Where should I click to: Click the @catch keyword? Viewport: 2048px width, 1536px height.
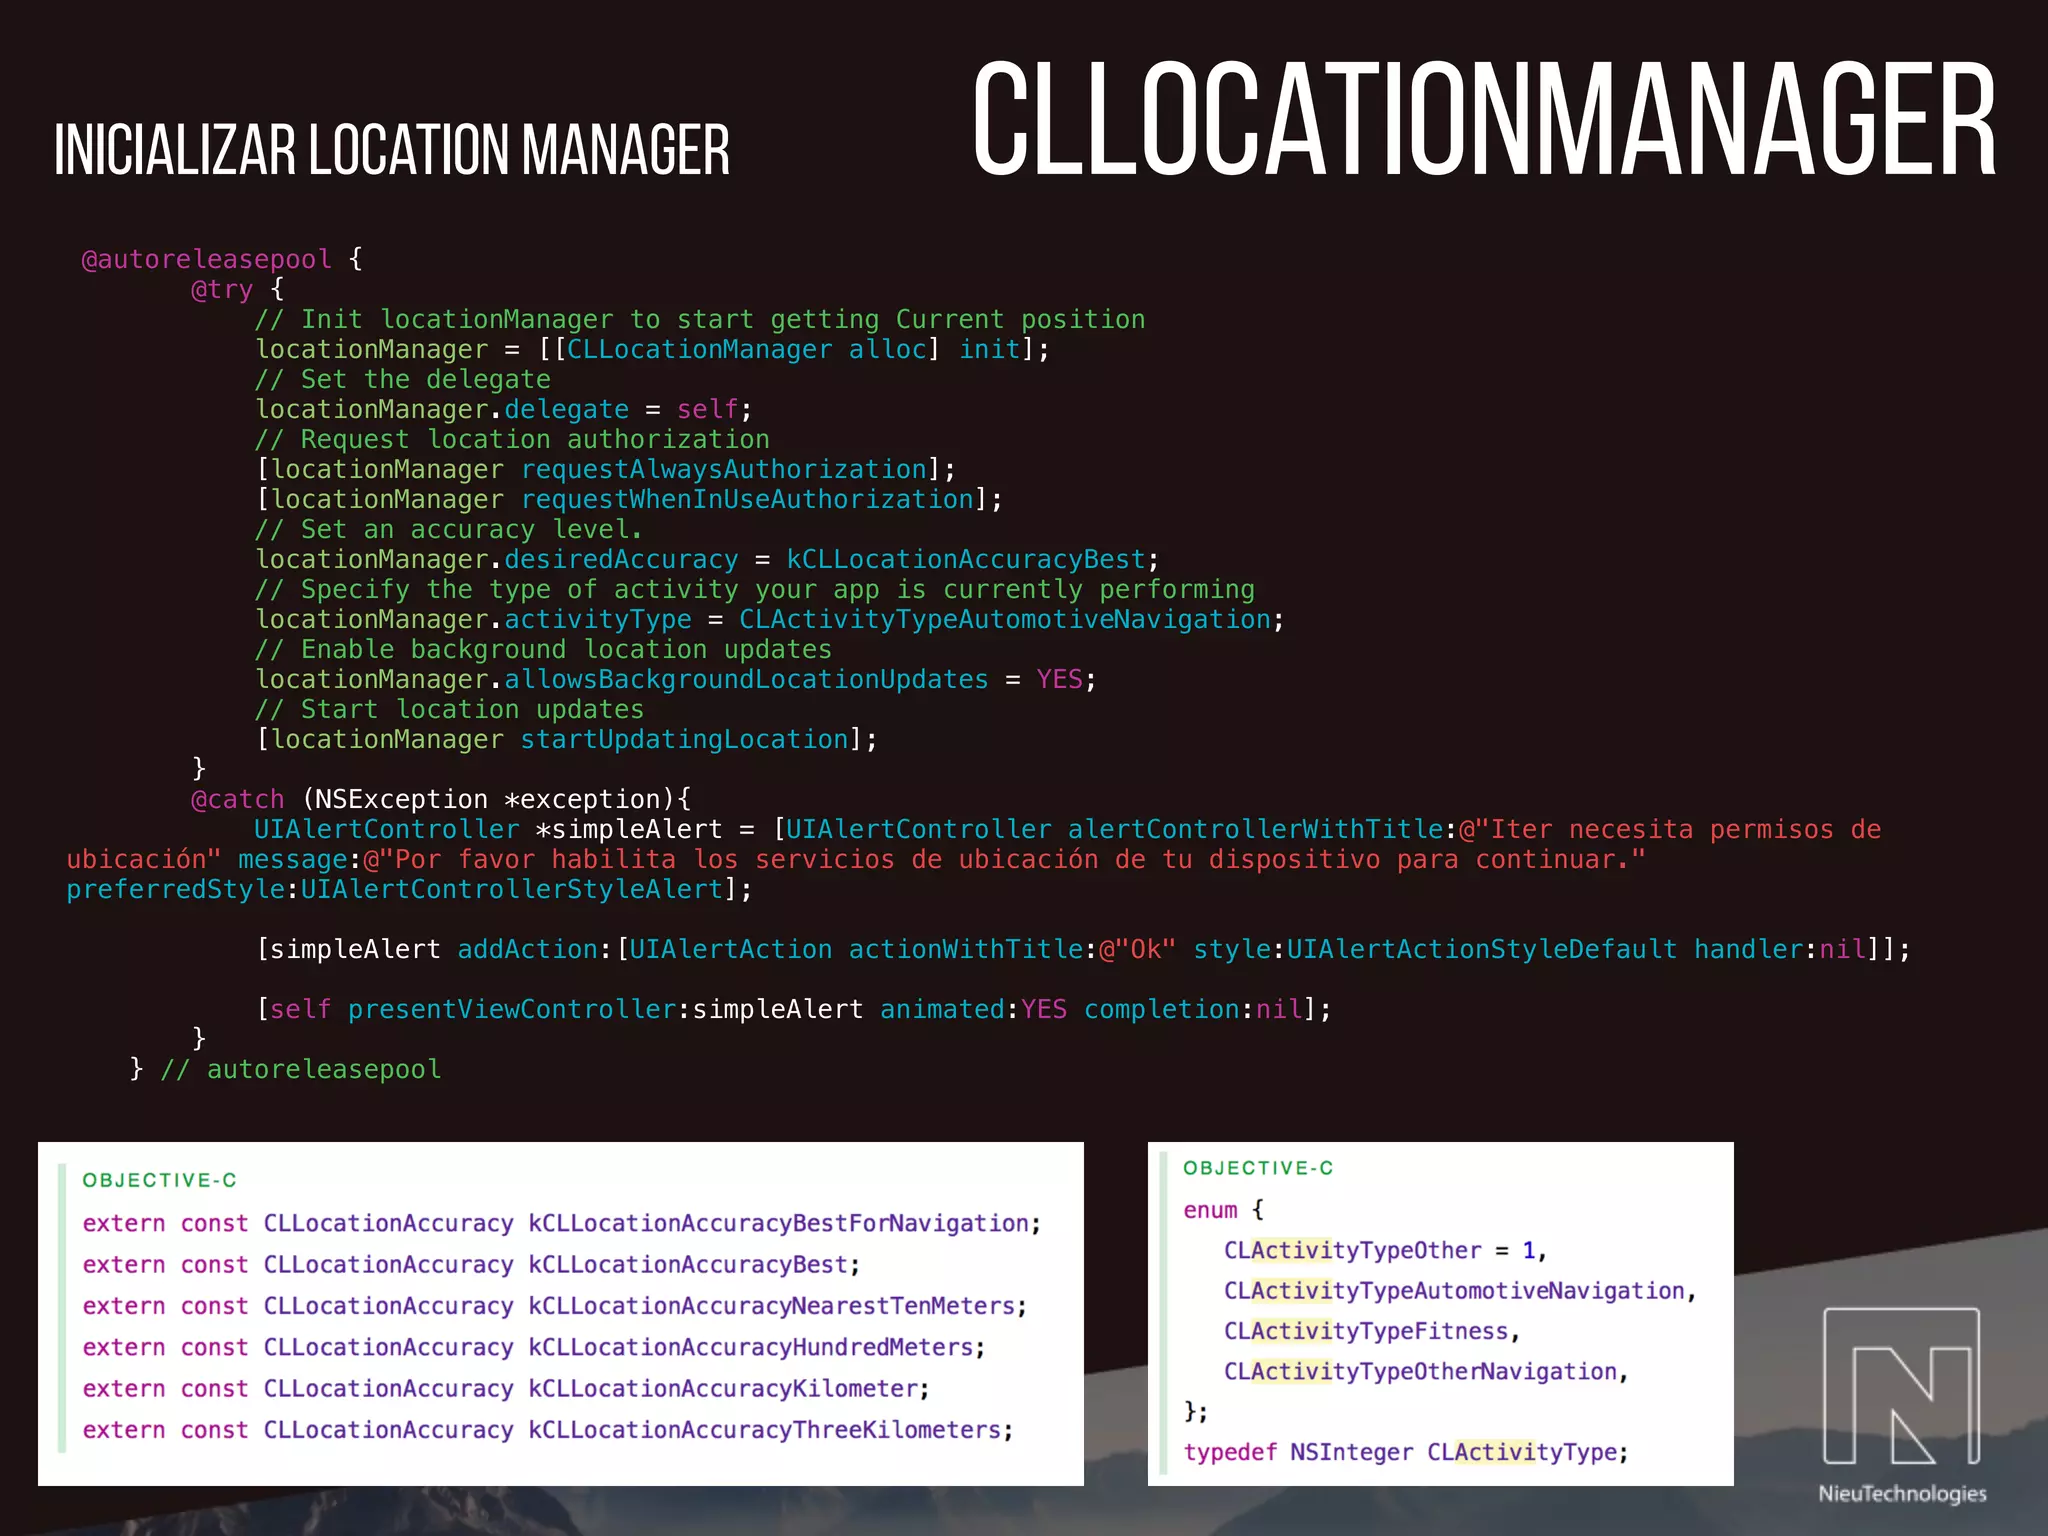pyautogui.click(x=238, y=799)
